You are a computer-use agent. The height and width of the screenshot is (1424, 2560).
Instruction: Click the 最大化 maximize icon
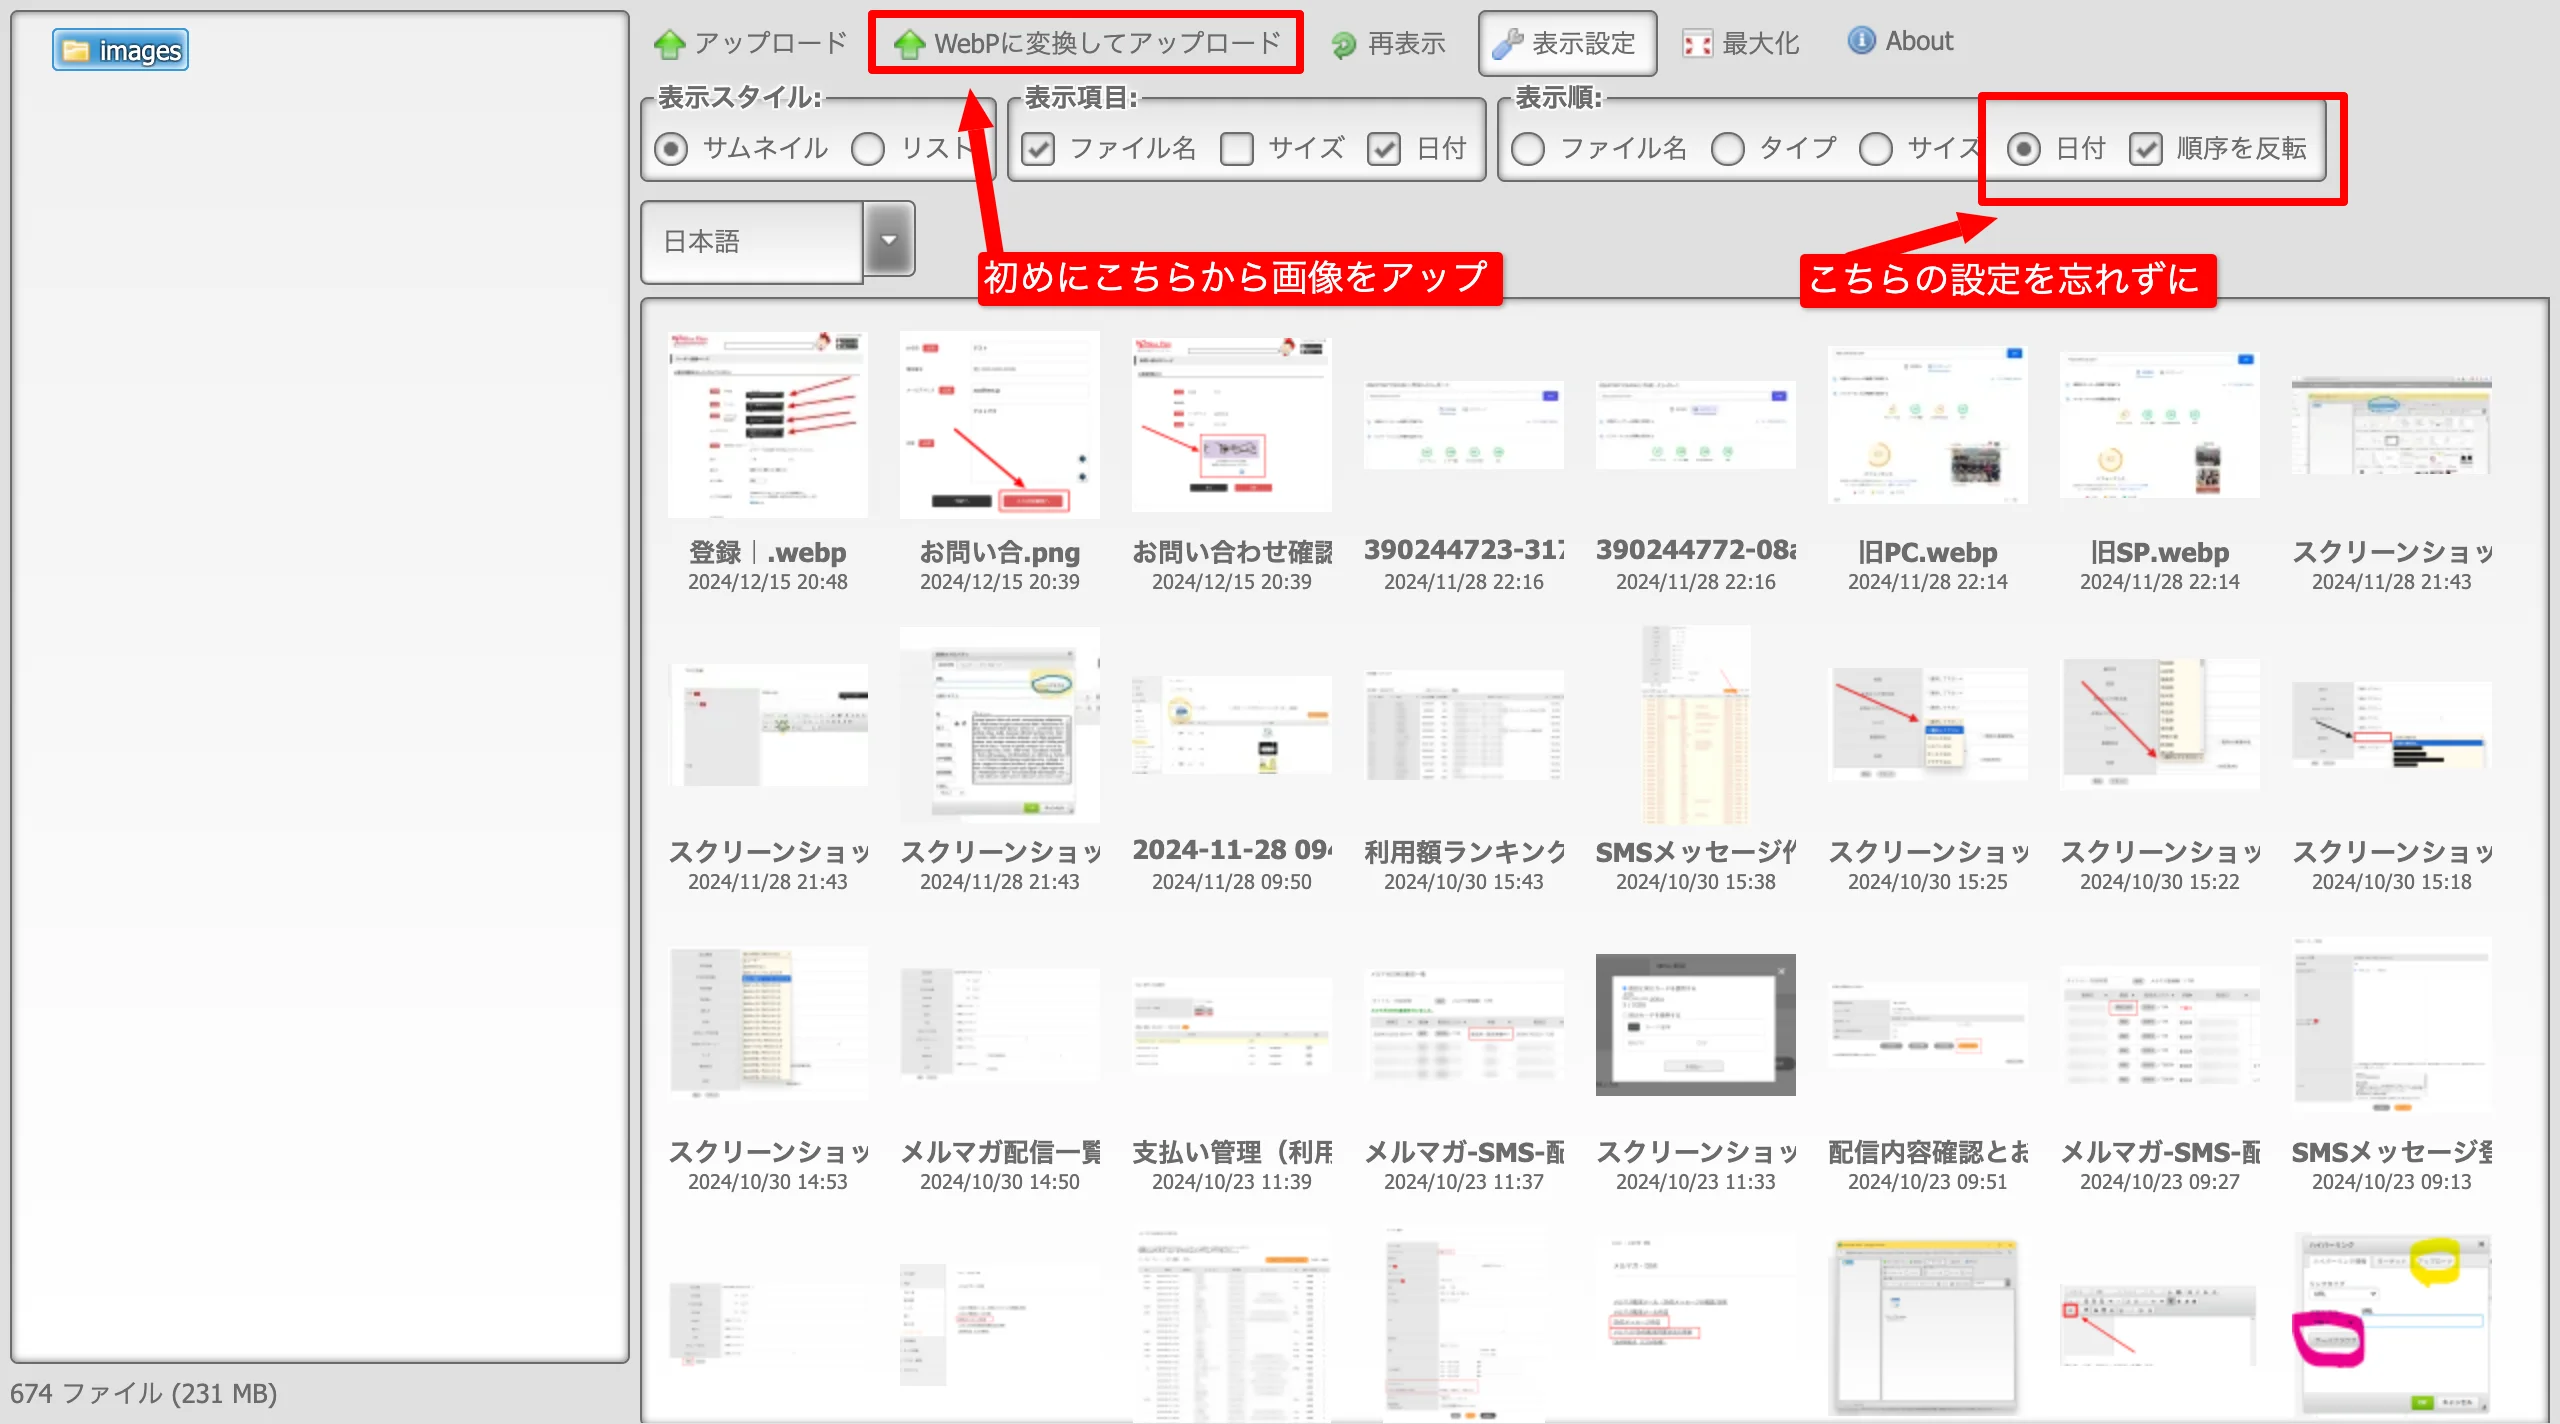1697,44
